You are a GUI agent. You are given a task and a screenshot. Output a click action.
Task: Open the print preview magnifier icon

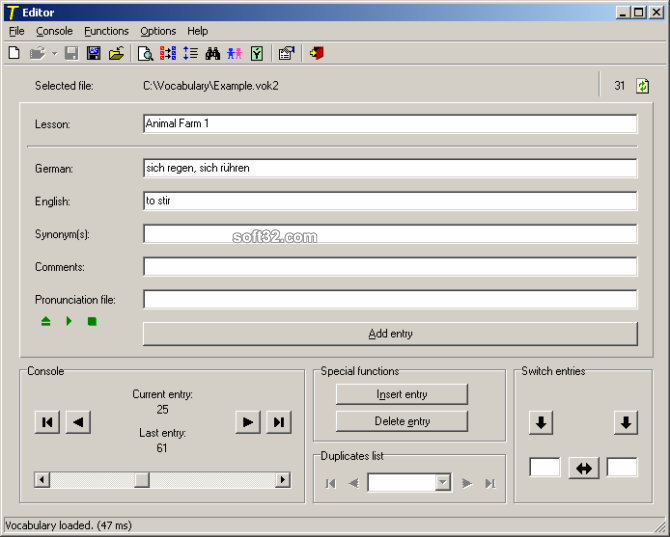pos(145,53)
